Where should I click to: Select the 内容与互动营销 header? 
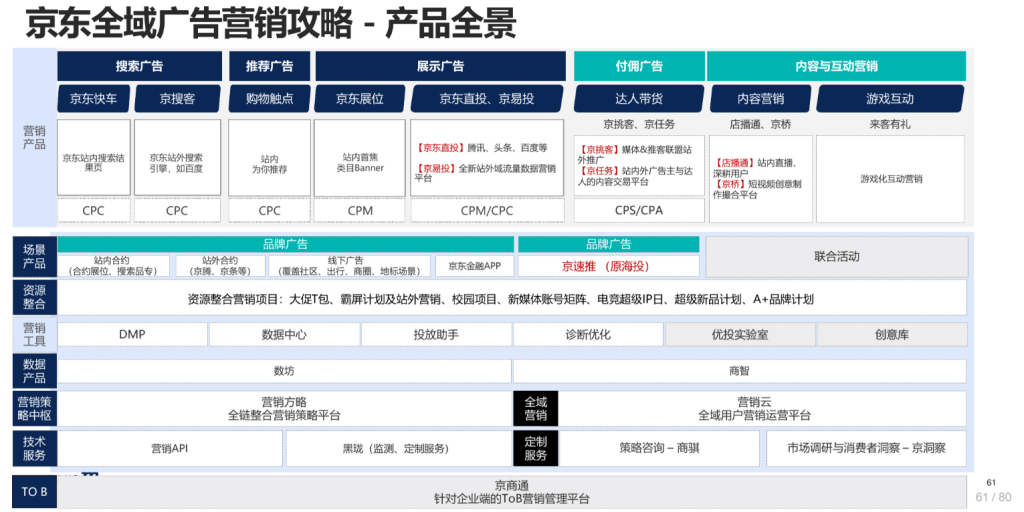click(836, 66)
